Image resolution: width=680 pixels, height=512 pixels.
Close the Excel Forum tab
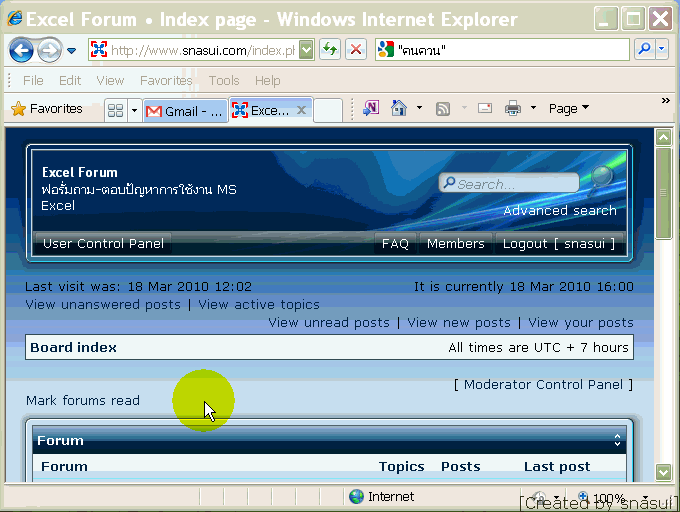[301, 110]
